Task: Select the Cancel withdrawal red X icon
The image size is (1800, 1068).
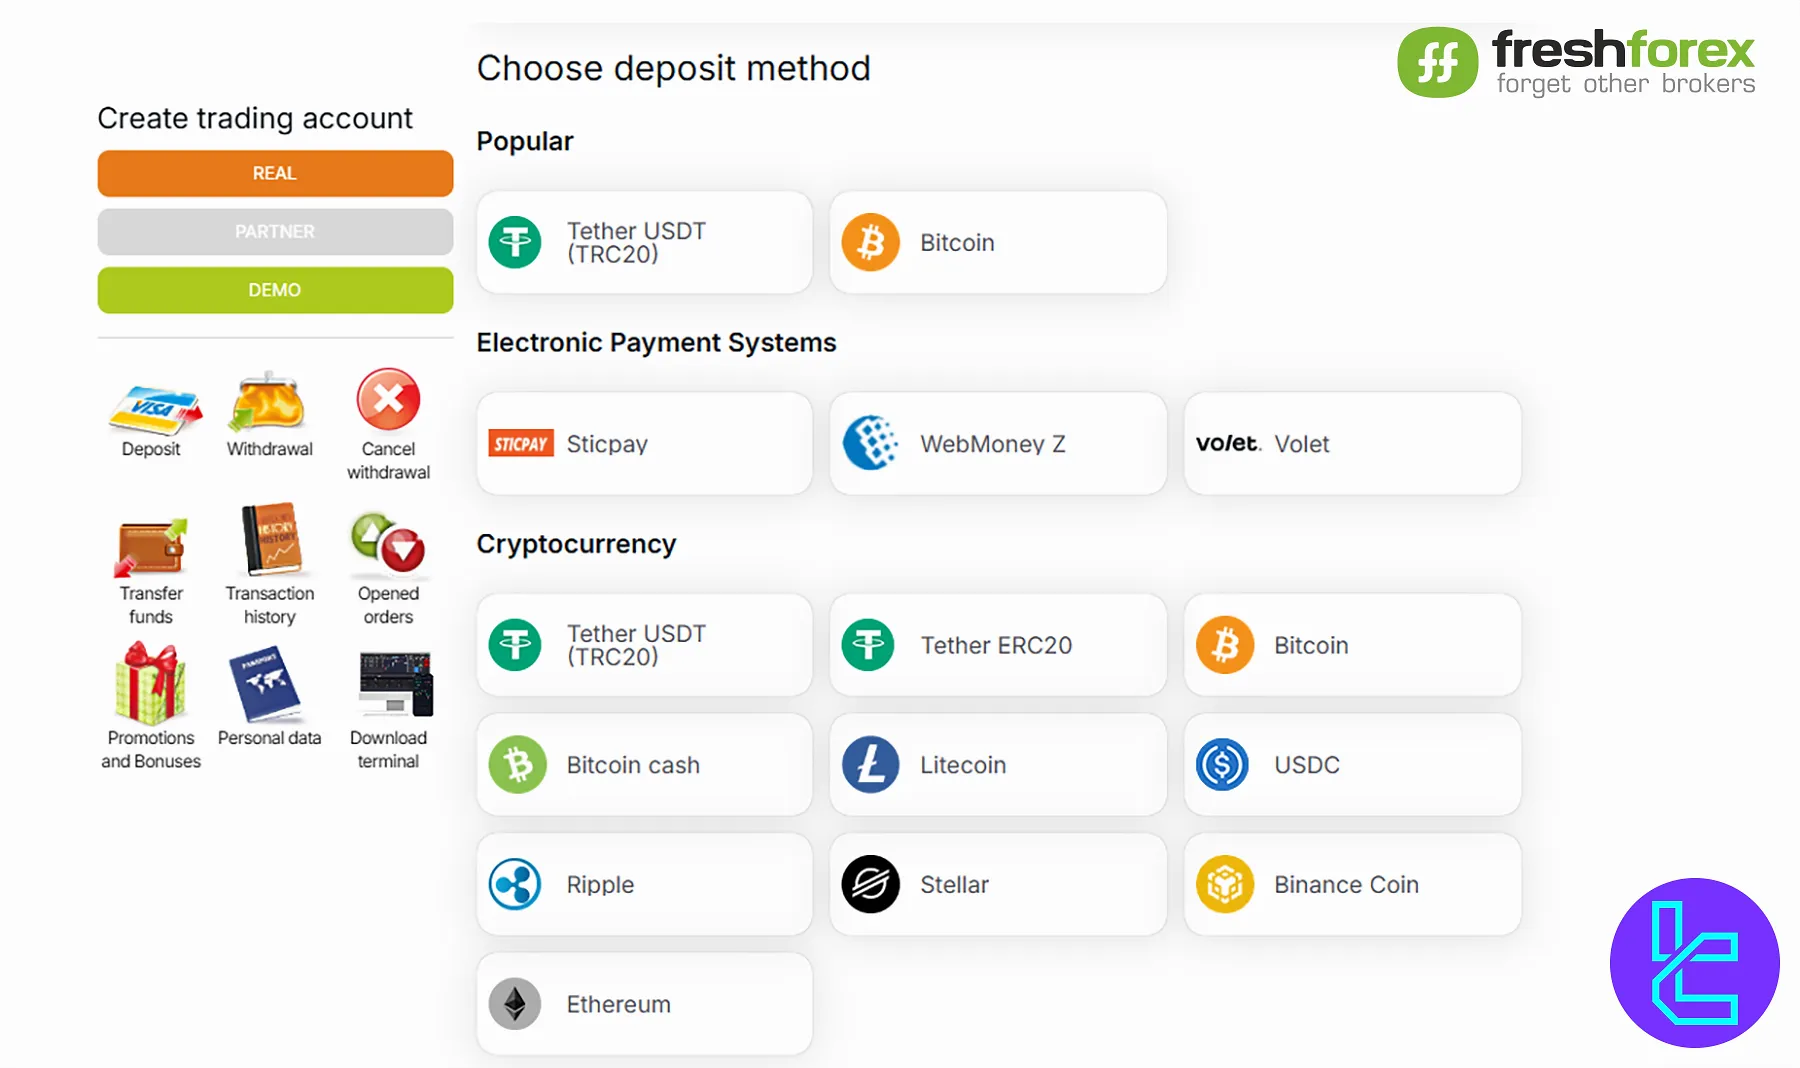Action: tap(388, 400)
